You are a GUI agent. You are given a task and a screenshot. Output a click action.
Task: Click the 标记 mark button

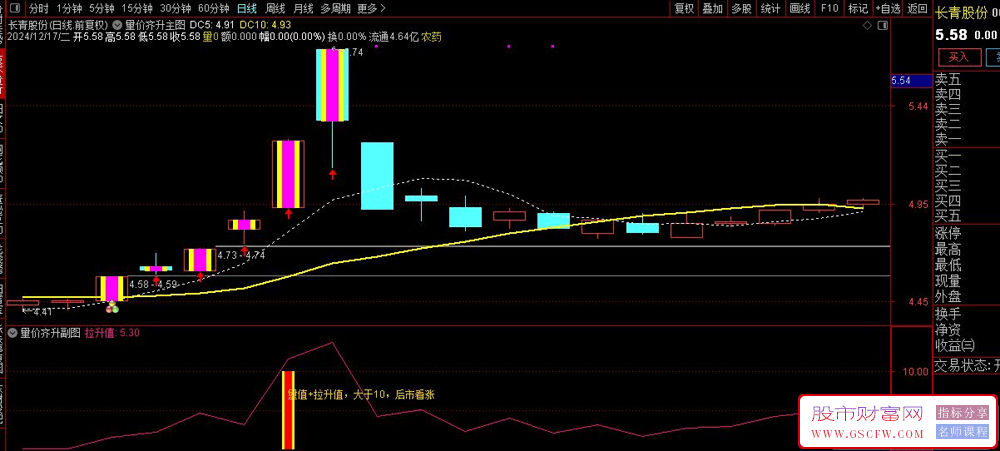(858, 8)
